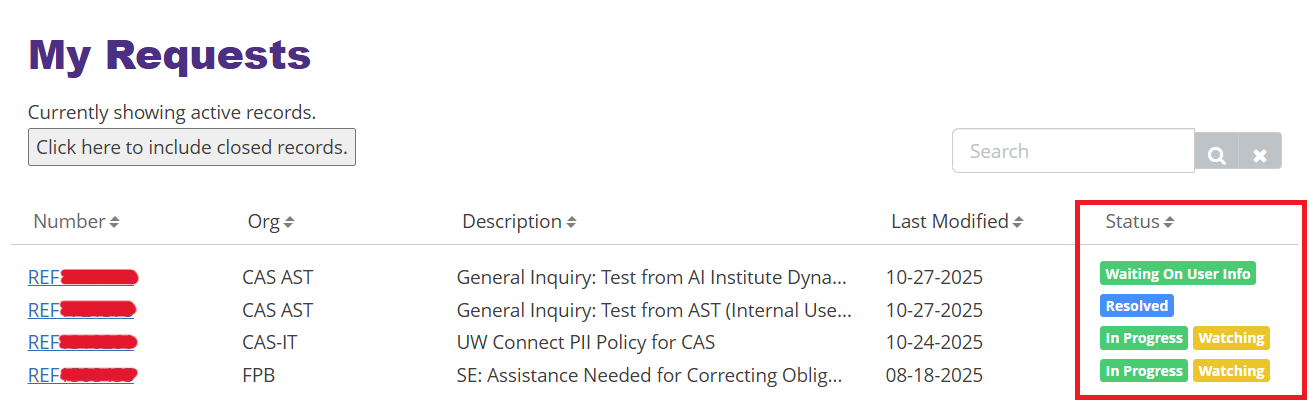Click Watching badge on CAS-IT row
The height and width of the screenshot is (405, 1314).
[1231, 338]
